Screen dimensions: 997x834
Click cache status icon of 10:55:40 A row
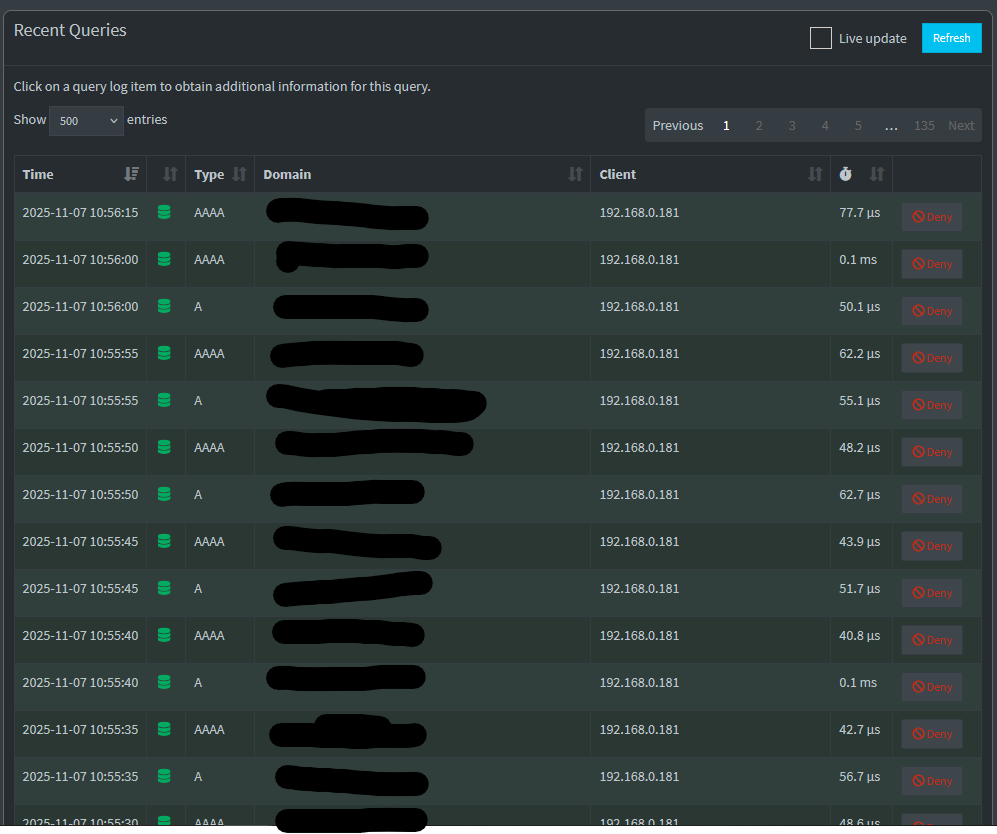pos(164,683)
